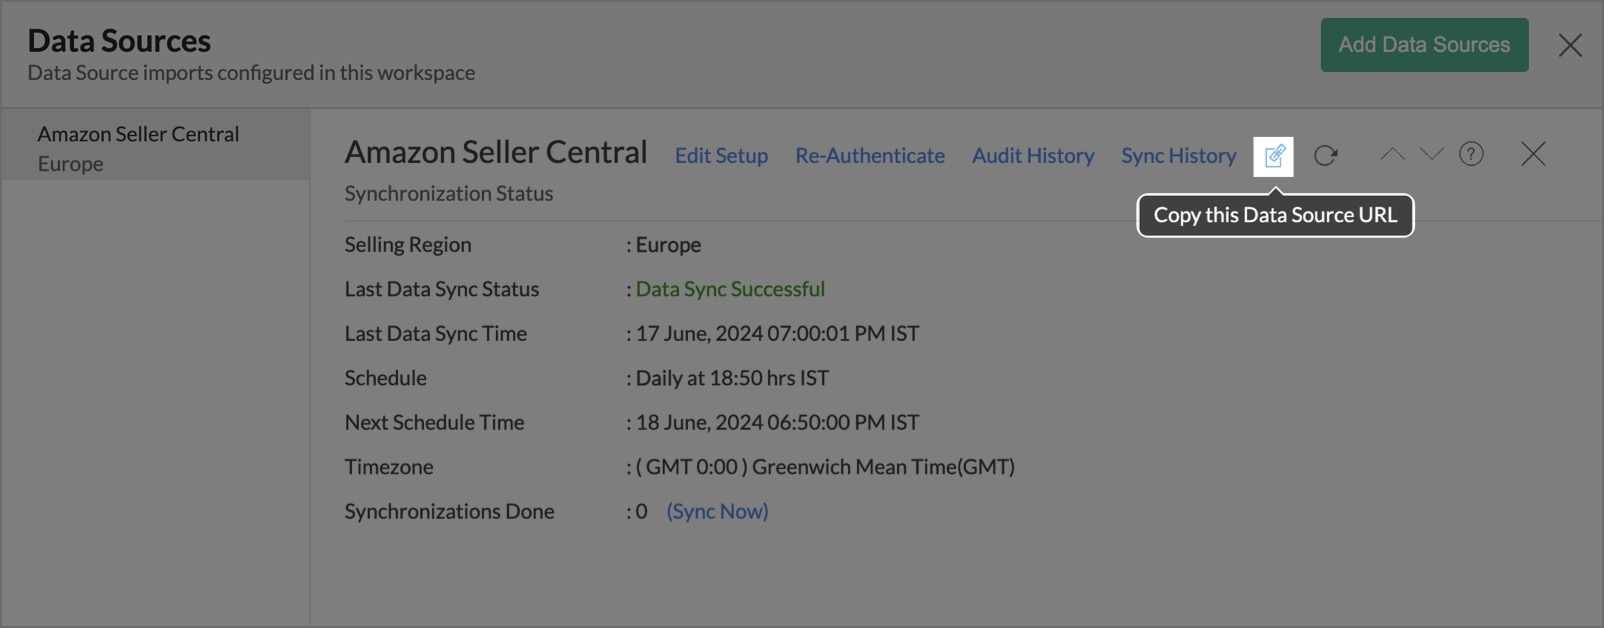Click the Data Sync Successful status text
The height and width of the screenshot is (628, 1604).
[x=730, y=289]
